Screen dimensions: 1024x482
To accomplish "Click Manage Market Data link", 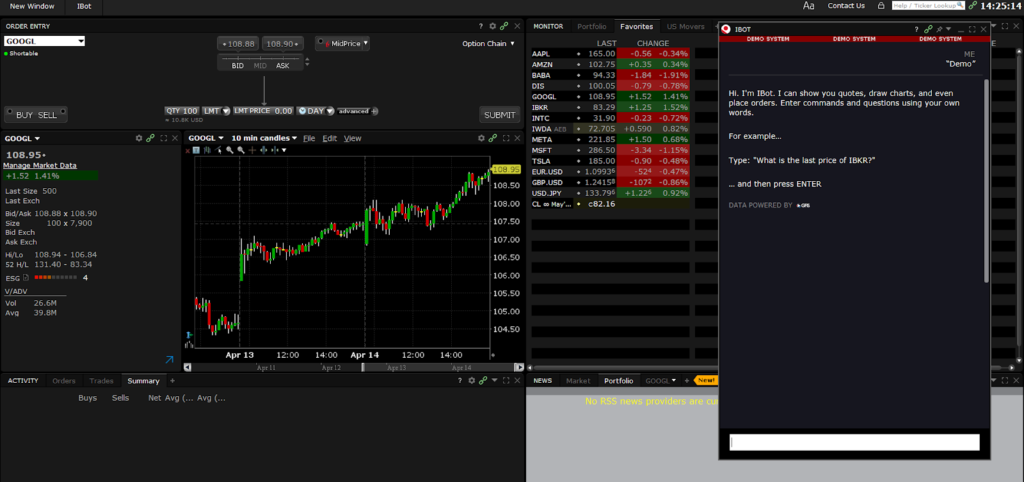I will tap(40, 166).
